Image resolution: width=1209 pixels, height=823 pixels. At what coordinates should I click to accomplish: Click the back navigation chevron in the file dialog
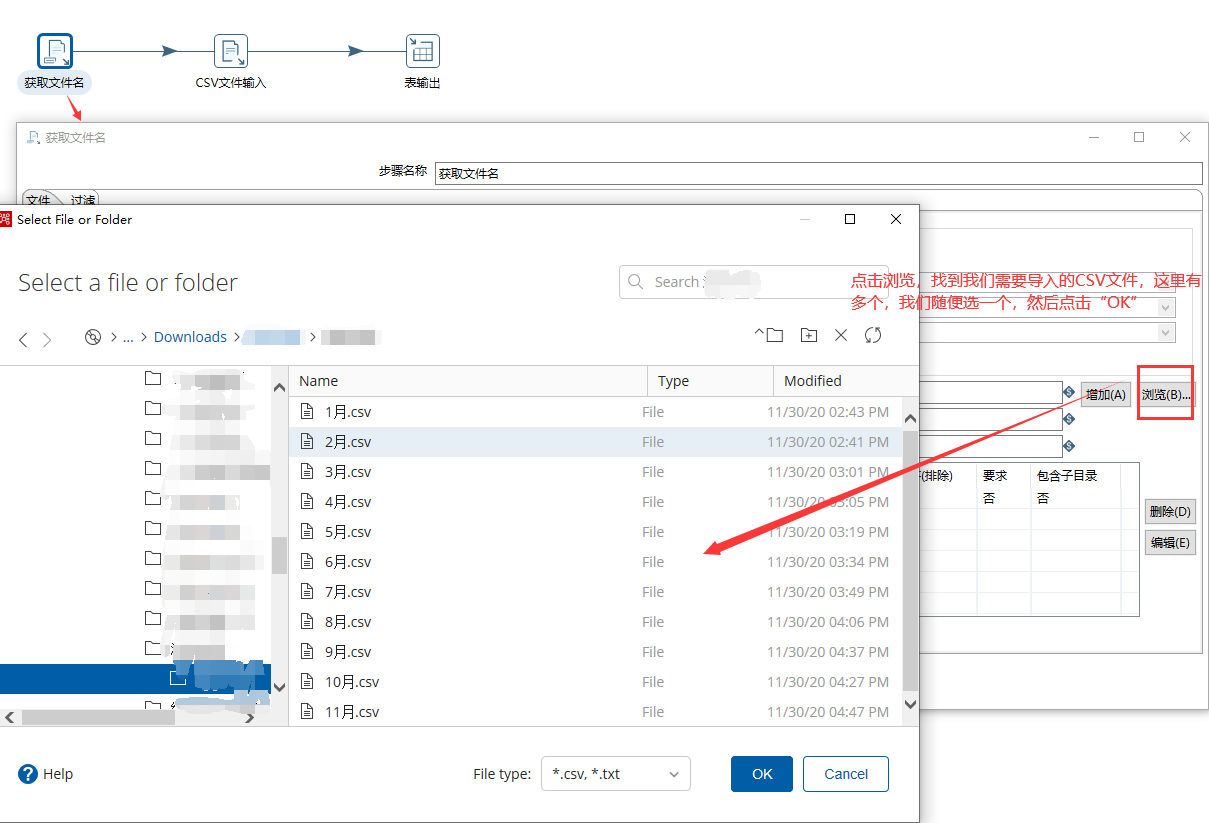pyautogui.click(x=22, y=339)
